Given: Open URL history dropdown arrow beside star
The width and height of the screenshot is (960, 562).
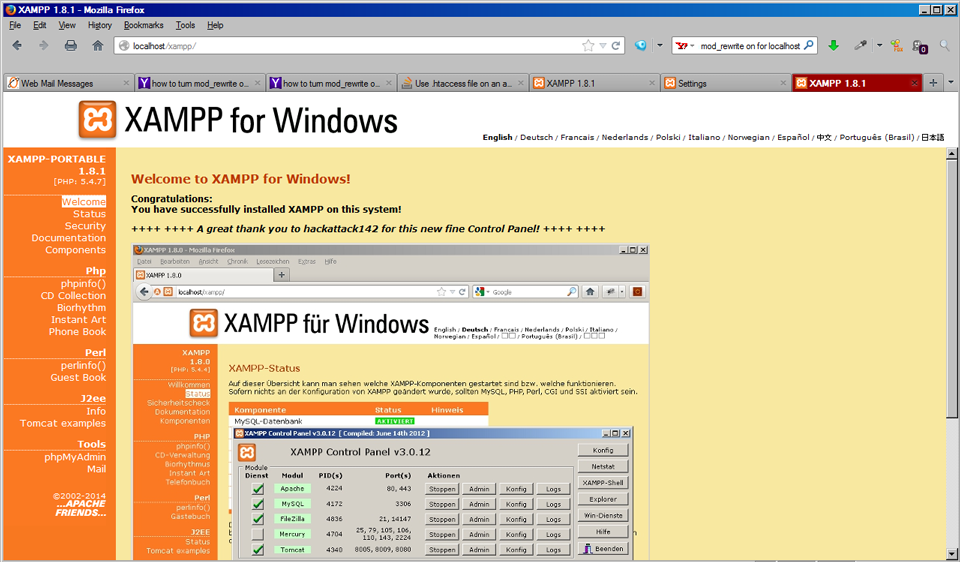Looking at the screenshot, I should (603, 46).
